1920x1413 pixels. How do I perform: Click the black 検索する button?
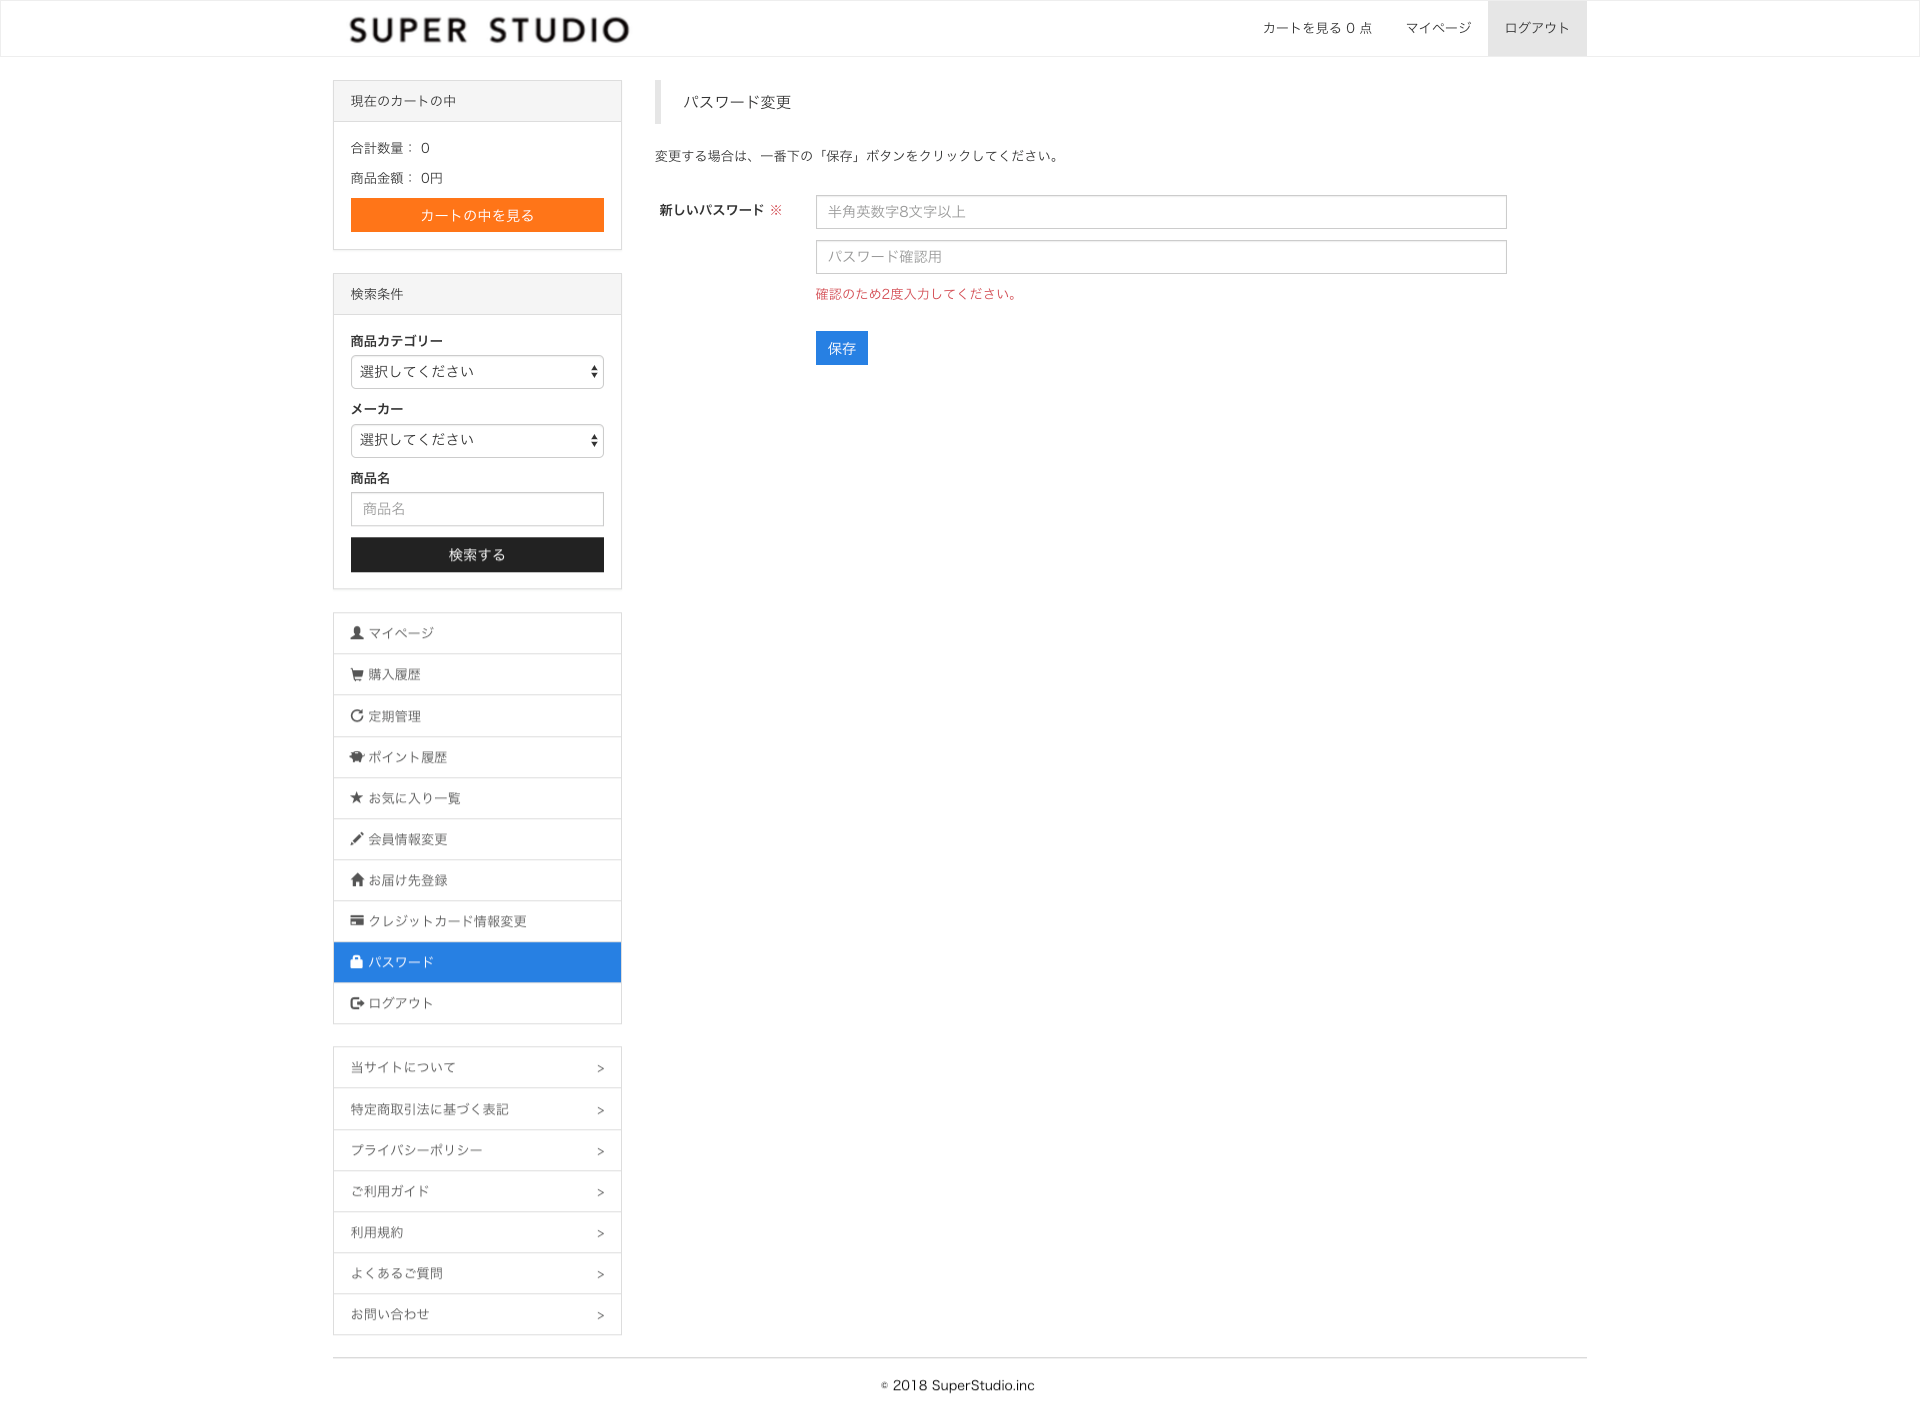(477, 555)
